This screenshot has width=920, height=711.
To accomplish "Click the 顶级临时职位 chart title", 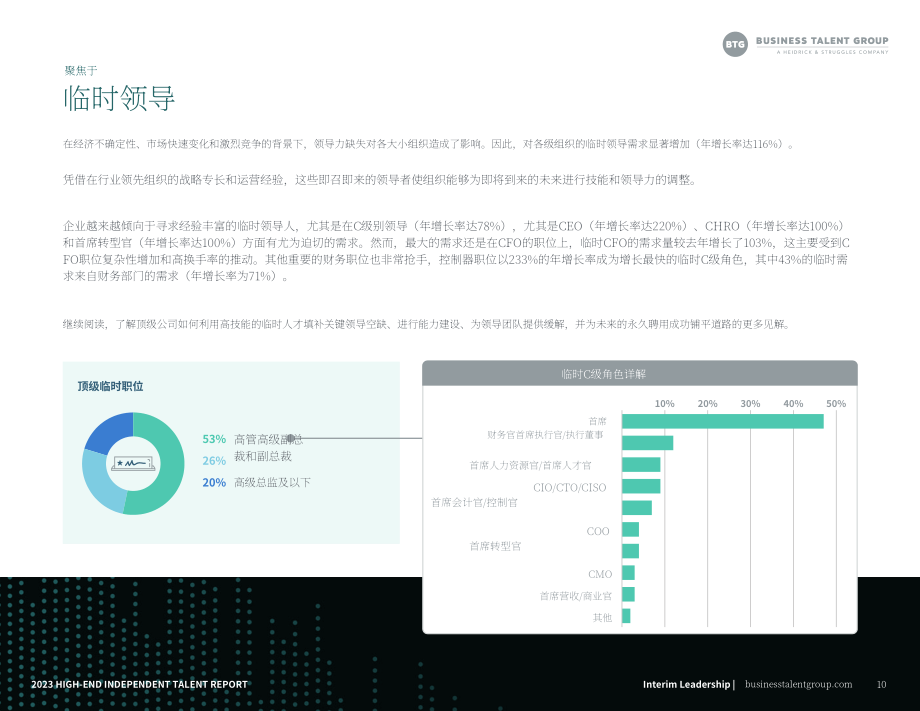I will [110, 386].
